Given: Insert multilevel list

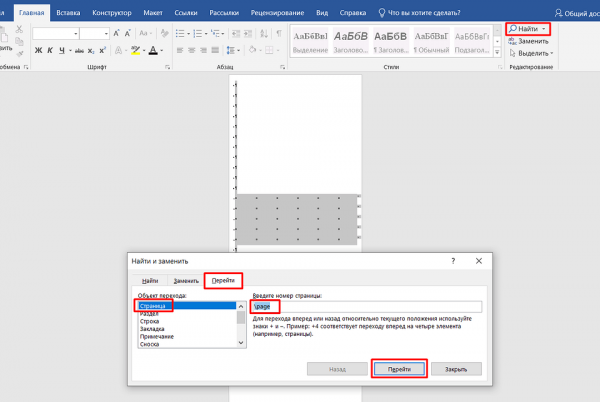Looking at the screenshot, I should 215,33.
